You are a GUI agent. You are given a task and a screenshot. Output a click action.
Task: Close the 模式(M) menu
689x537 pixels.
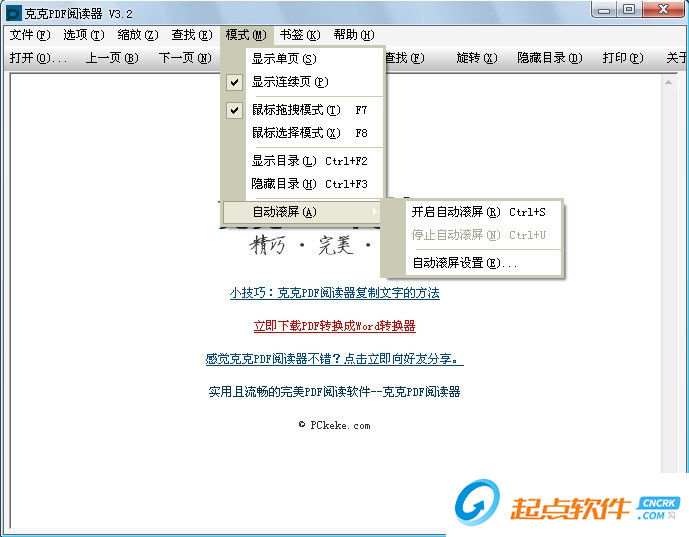(x=246, y=35)
